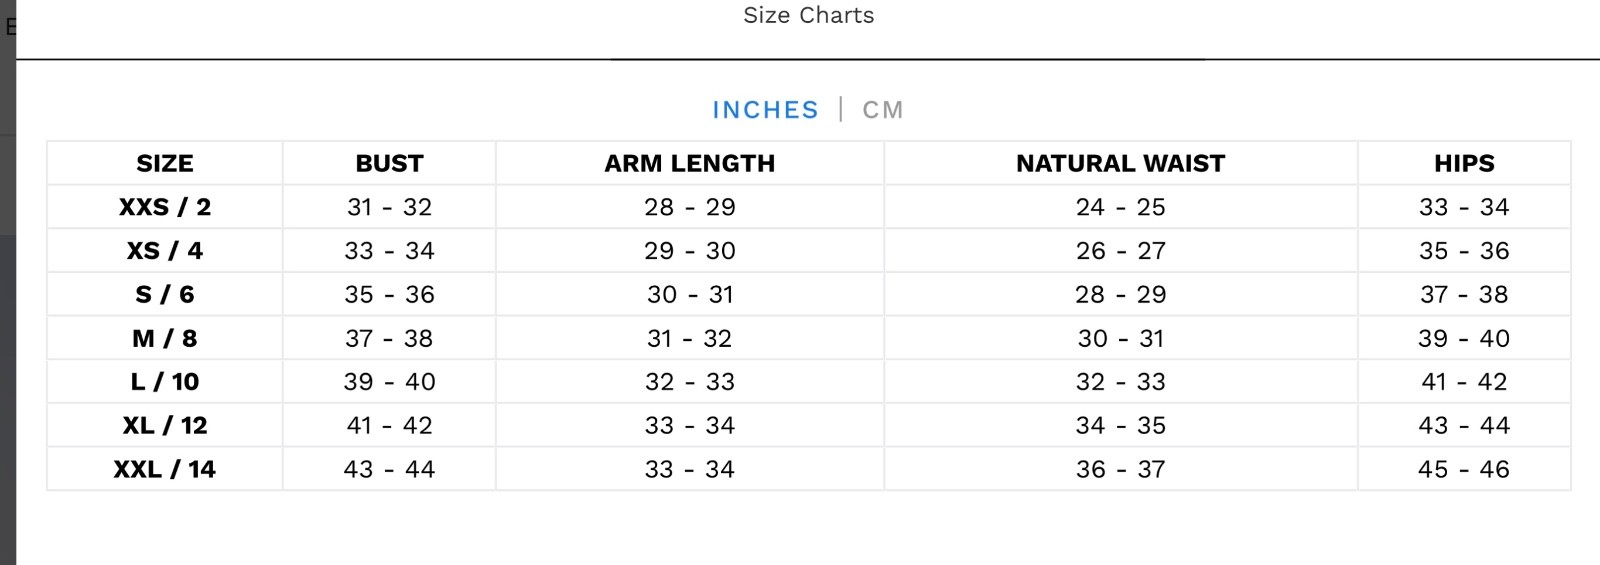Switch to the CM unit tab
This screenshot has width=1600, height=565.
point(882,110)
